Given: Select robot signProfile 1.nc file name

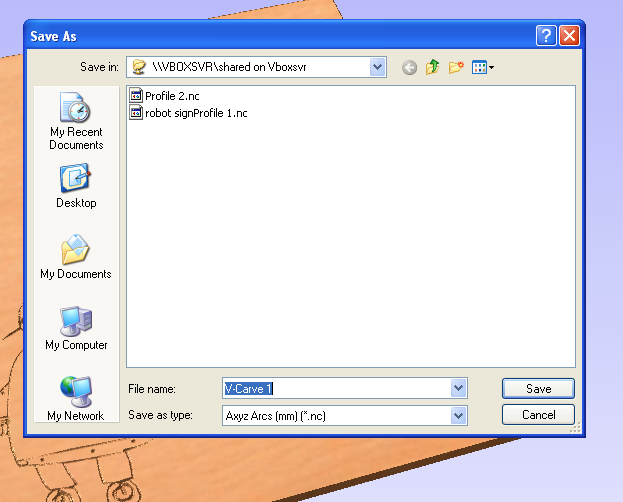Looking at the screenshot, I should tap(196, 113).
